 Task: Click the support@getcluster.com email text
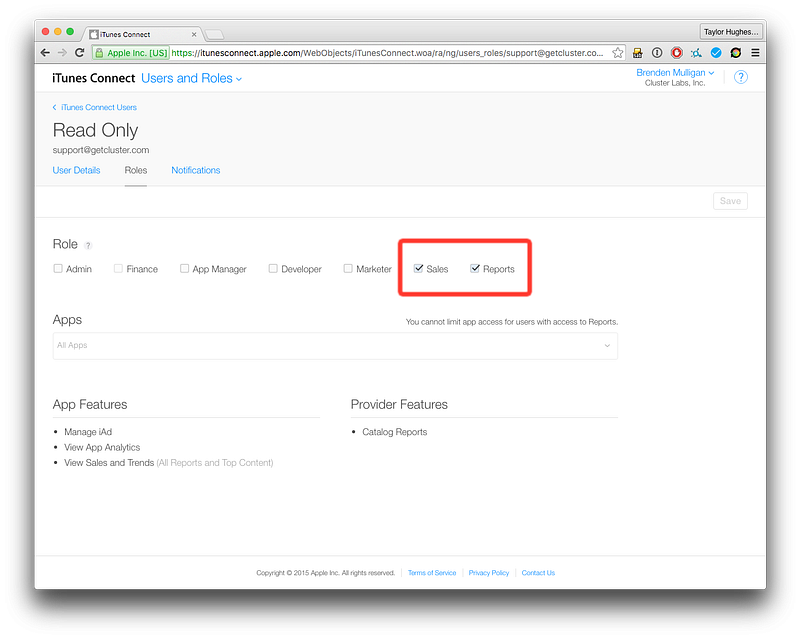101,150
